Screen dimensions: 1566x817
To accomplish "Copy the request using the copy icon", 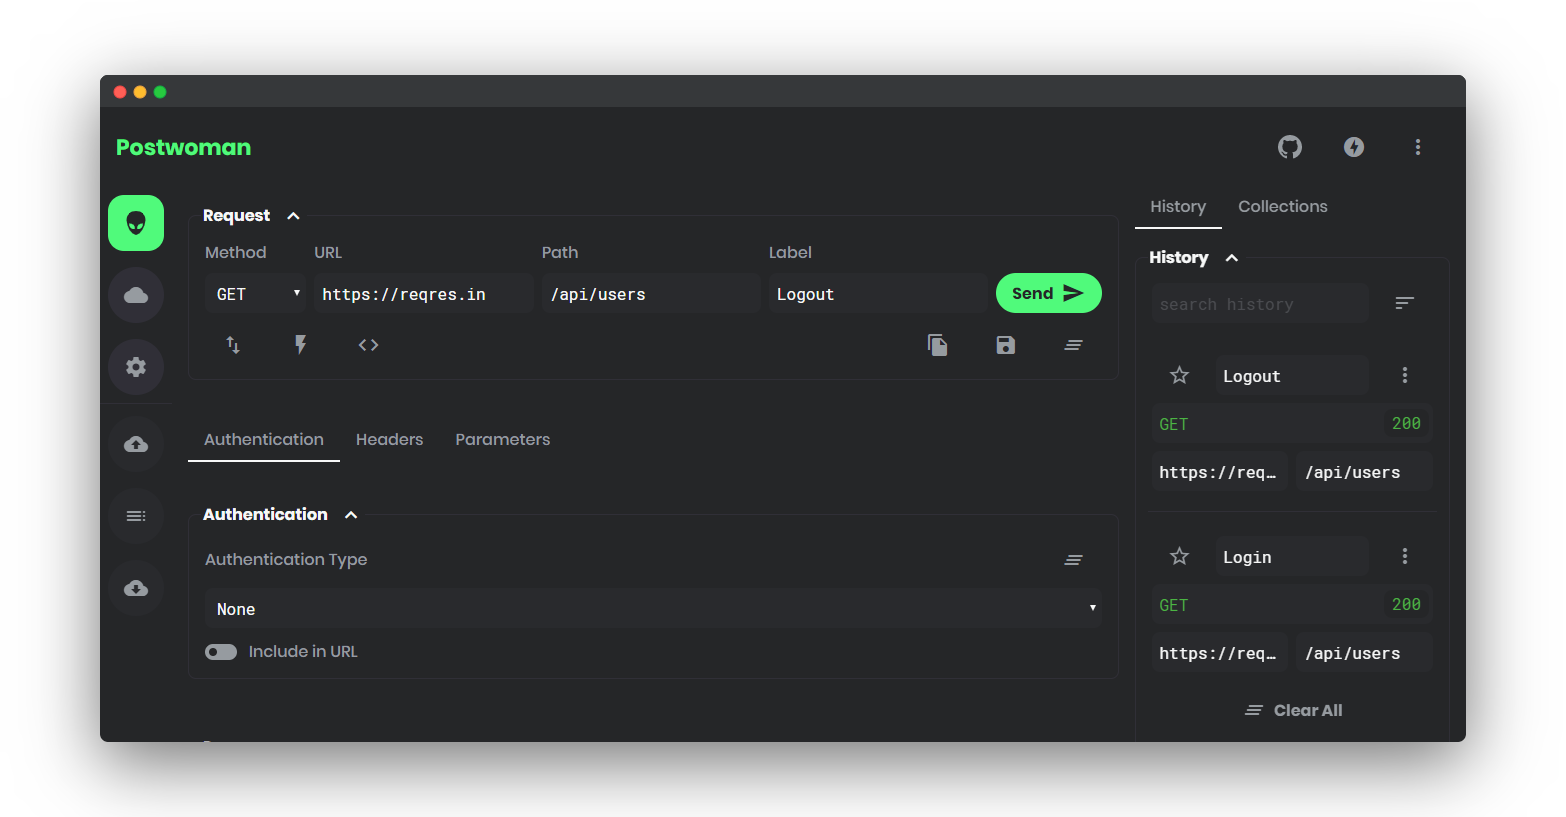I will [x=937, y=344].
